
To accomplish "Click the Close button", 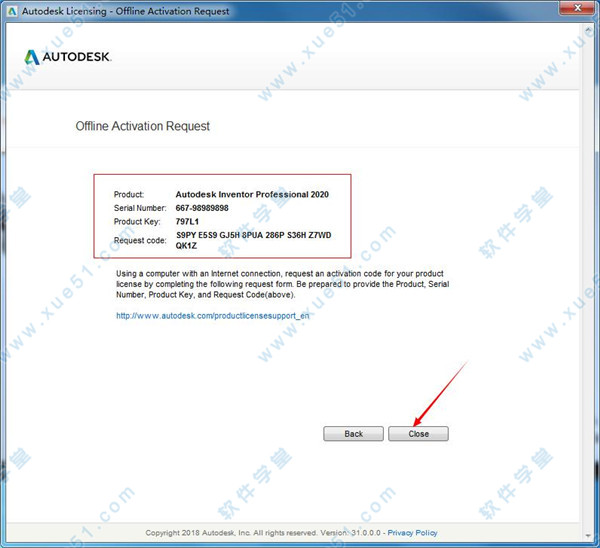I will coord(418,434).
